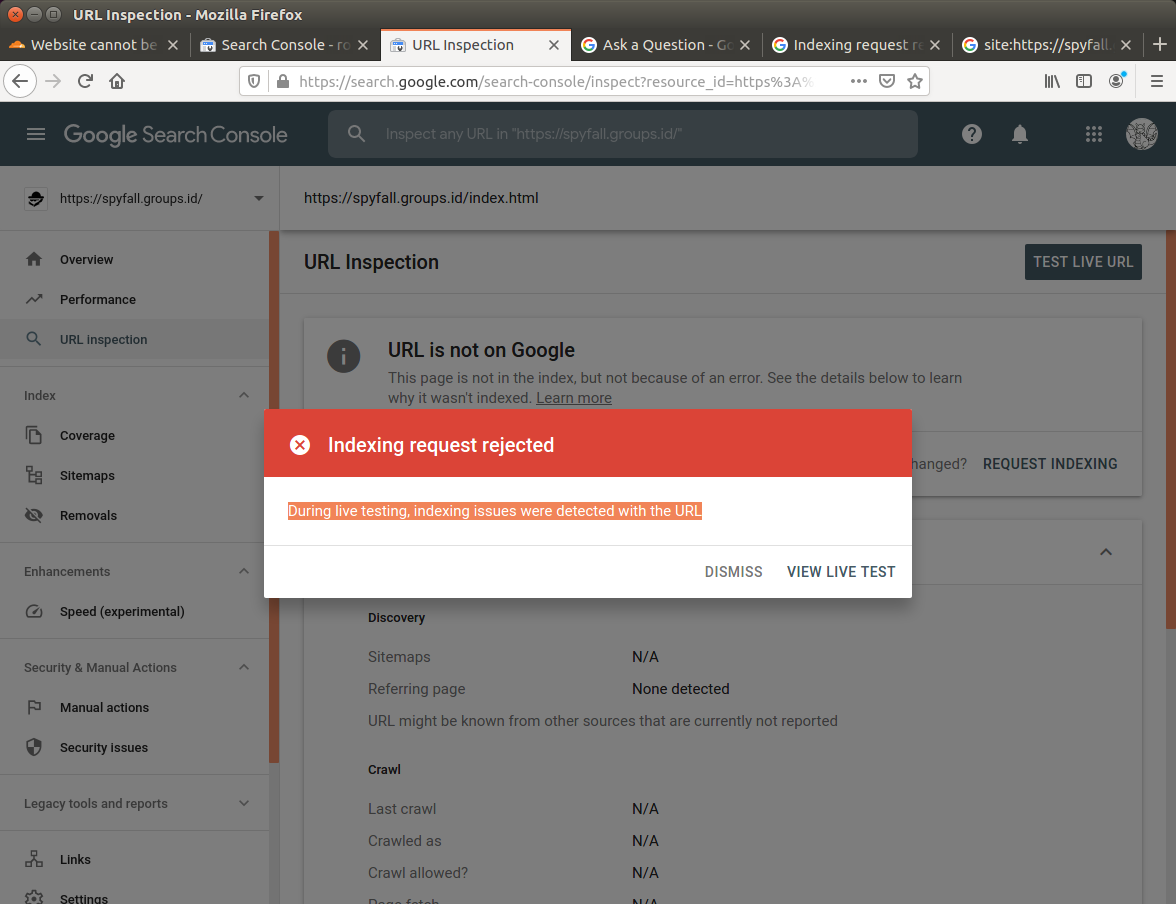Open the account avatar menu
Screen dimensions: 1176x904
coord(1142,134)
